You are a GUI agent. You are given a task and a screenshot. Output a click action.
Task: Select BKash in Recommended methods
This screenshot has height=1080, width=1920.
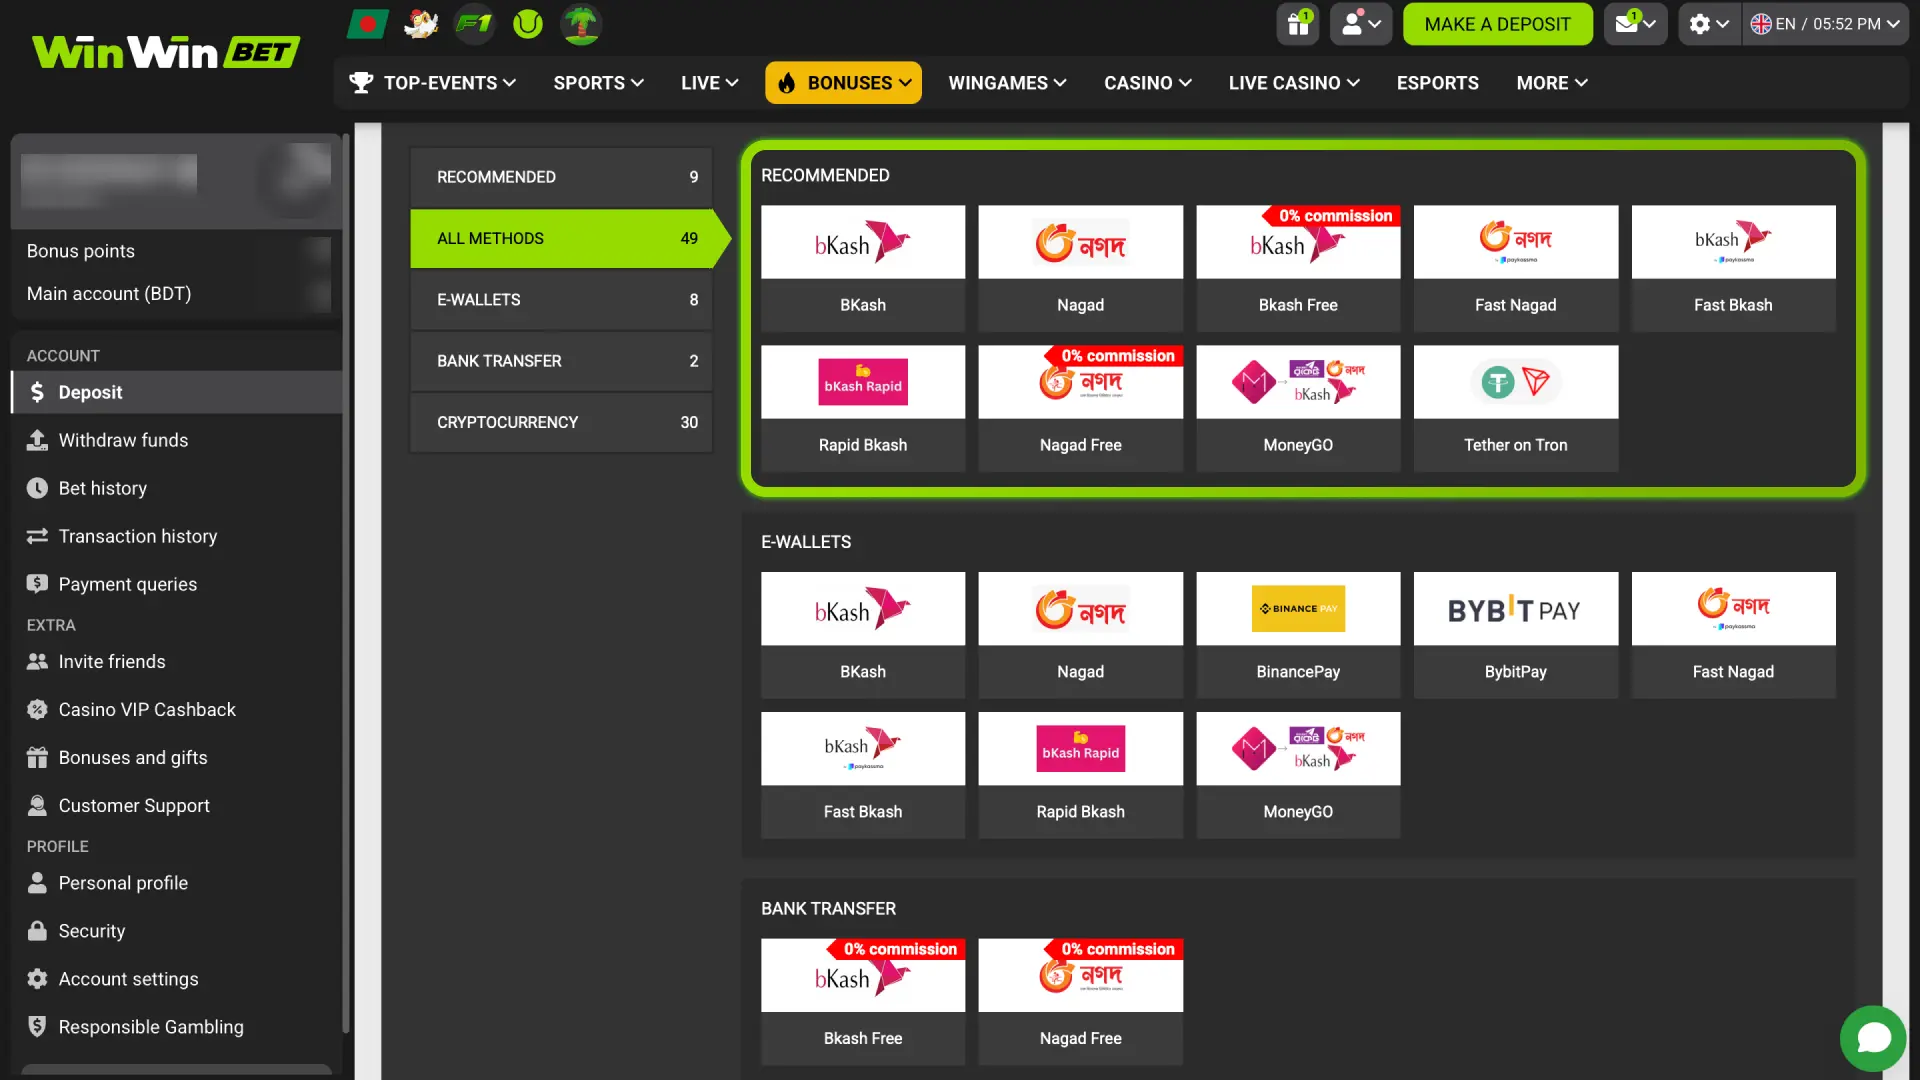(863, 268)
